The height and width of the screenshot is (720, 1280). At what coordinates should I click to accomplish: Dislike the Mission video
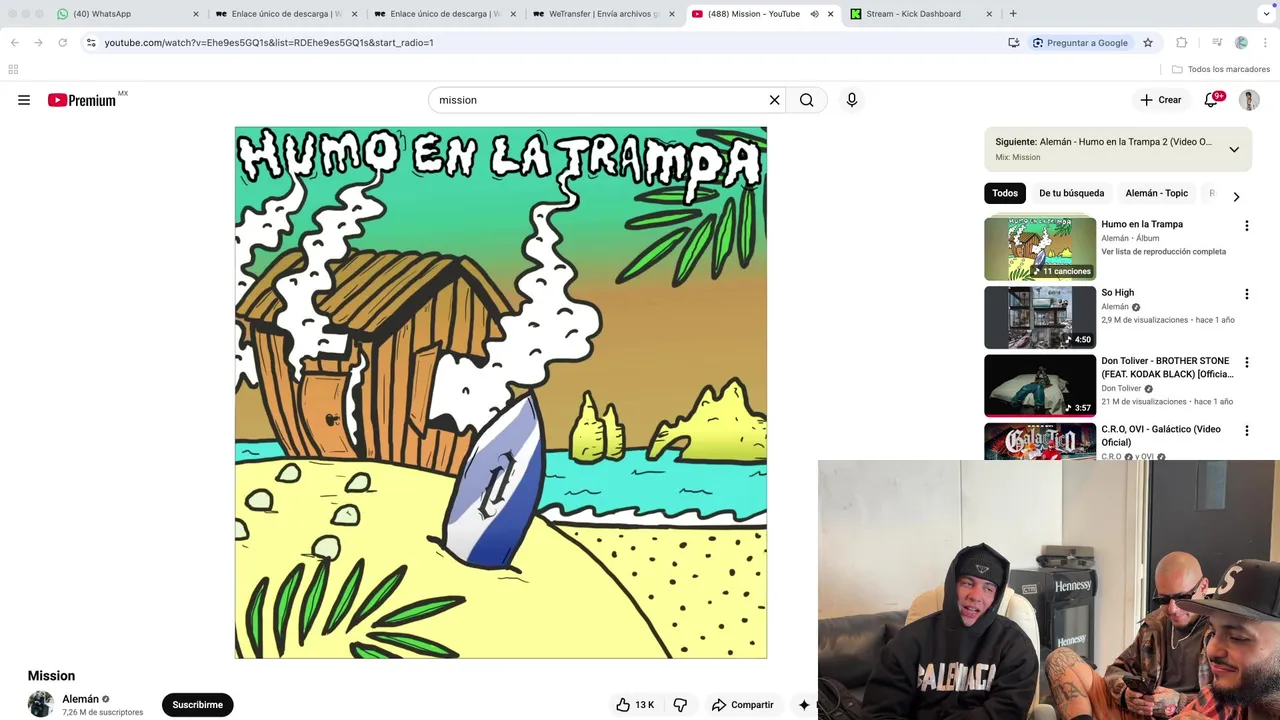point(680,705)
